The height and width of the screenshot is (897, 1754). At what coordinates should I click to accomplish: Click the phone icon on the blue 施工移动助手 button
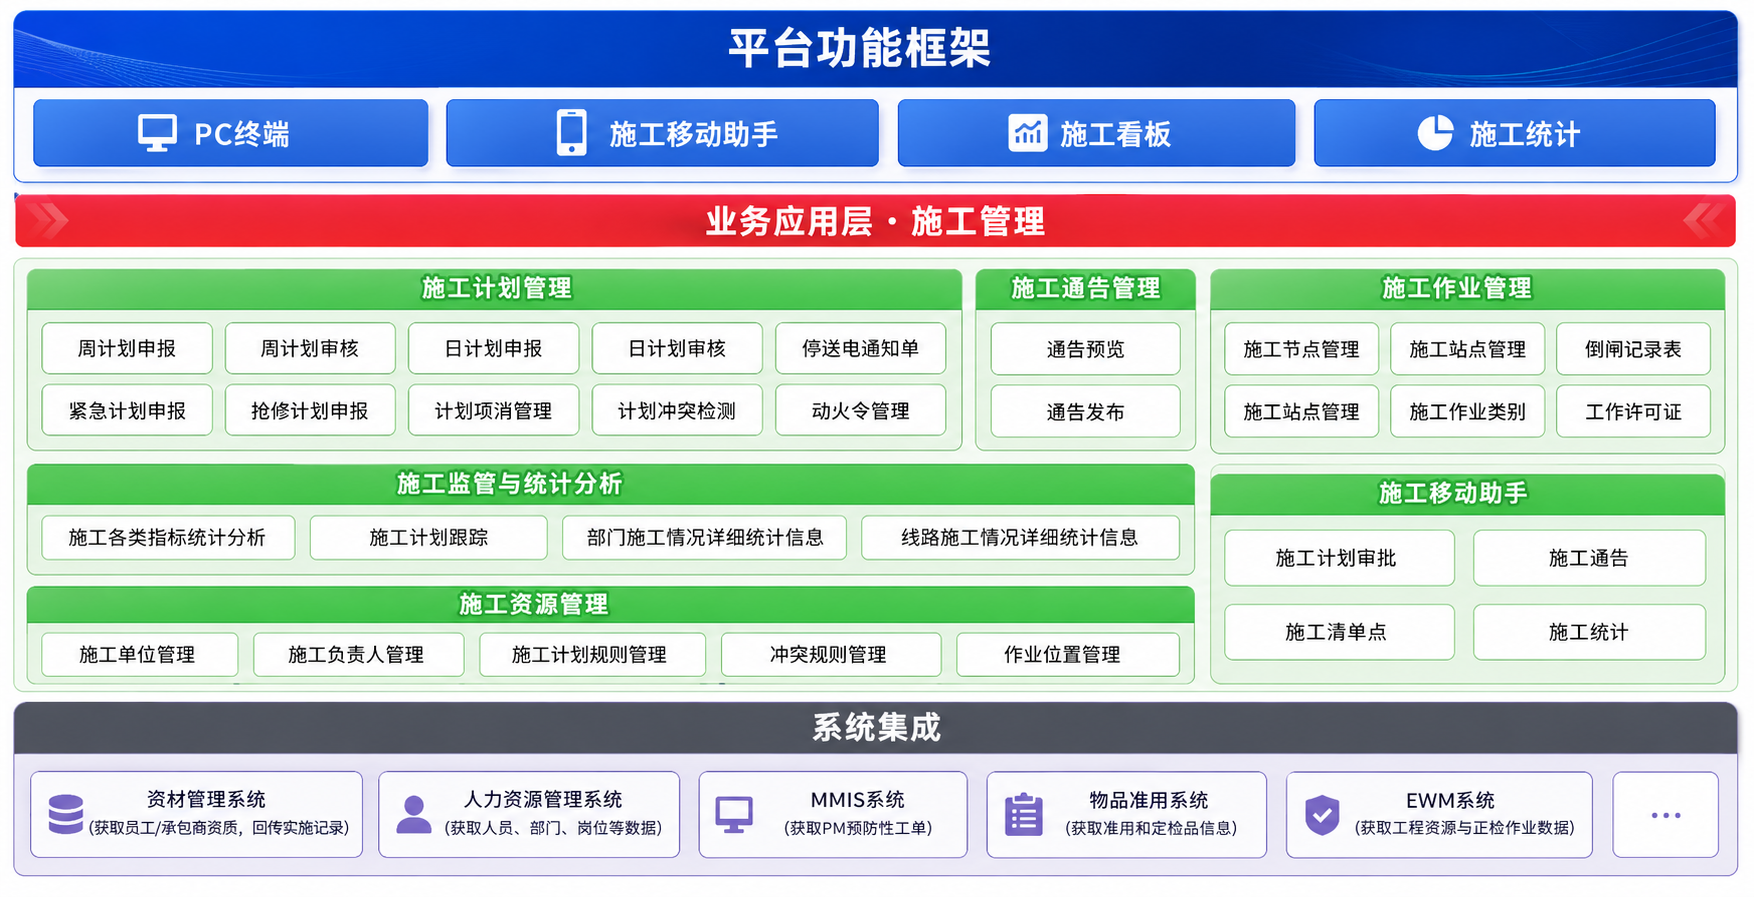[571, 133]
